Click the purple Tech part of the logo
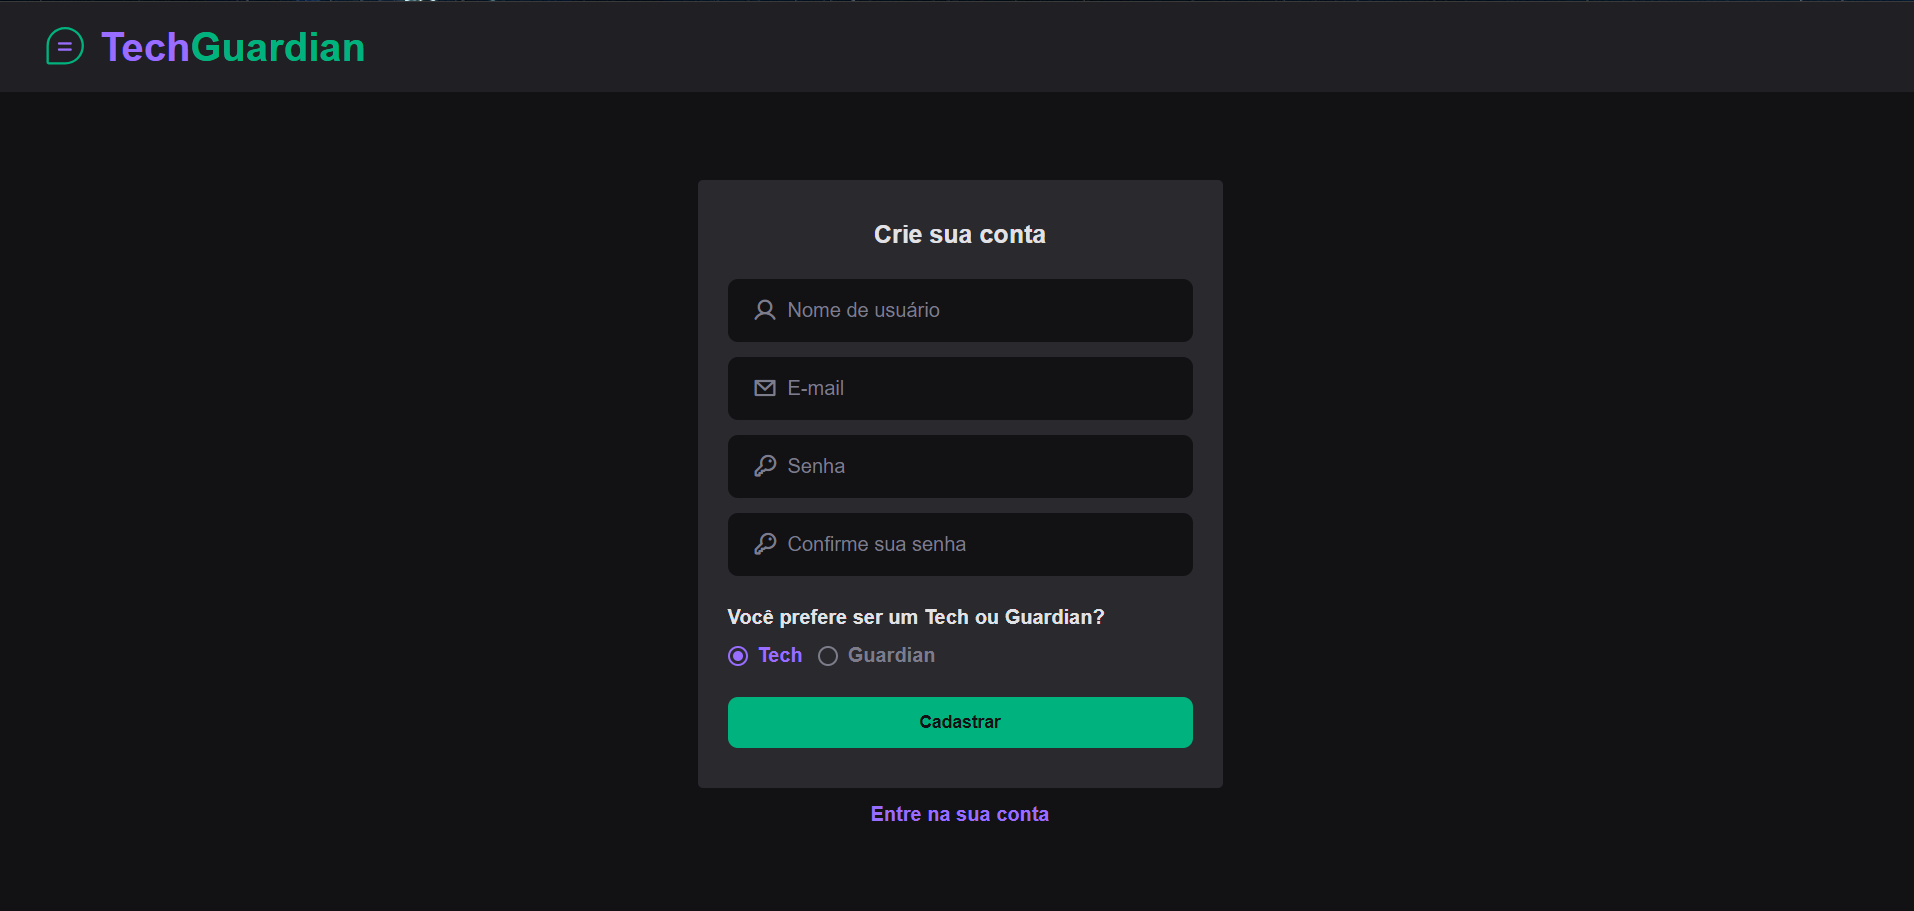Image resolution: width=1914 pixels, height=911 pixels. (x=145, y=47)
